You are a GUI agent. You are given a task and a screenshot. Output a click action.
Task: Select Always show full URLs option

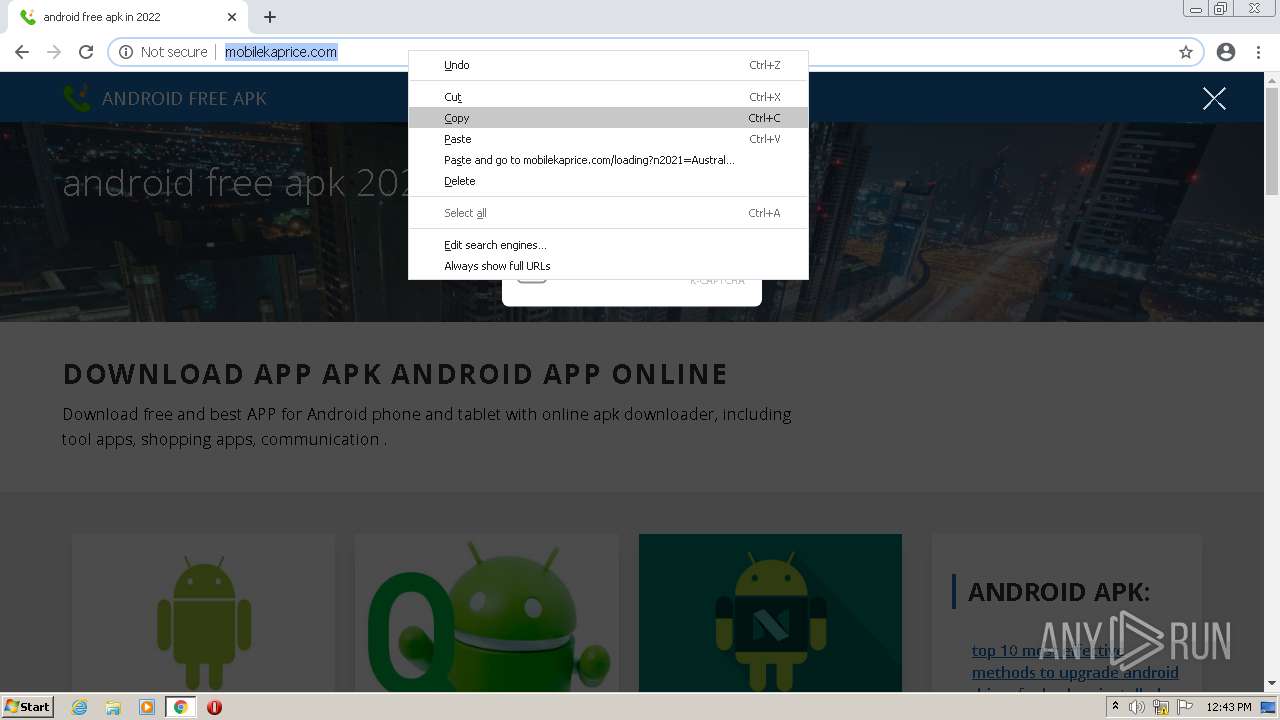608,266
